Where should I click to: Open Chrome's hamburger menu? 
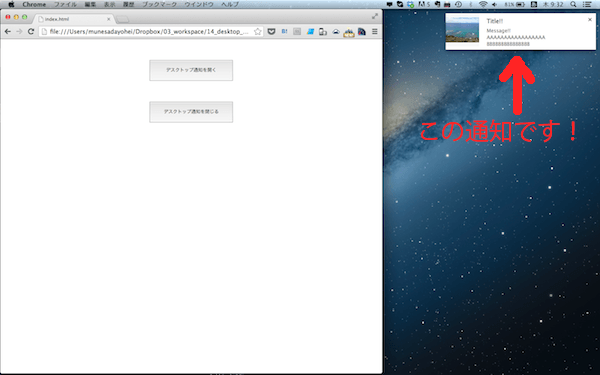(x=375, y=31)
